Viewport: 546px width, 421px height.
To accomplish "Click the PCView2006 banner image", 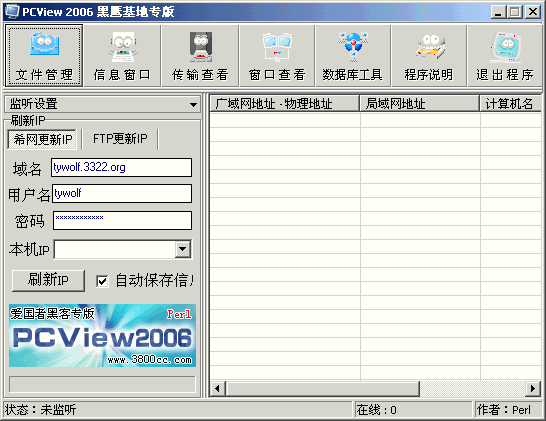I will (102, 336).
